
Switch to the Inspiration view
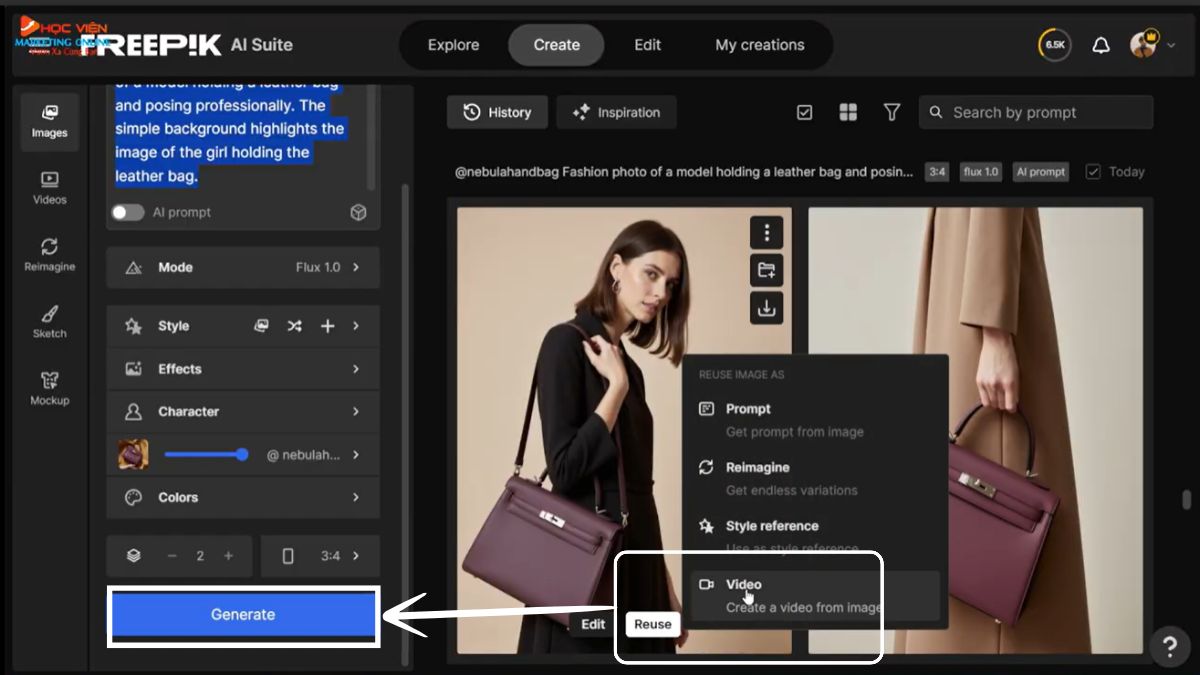point(616,113)
